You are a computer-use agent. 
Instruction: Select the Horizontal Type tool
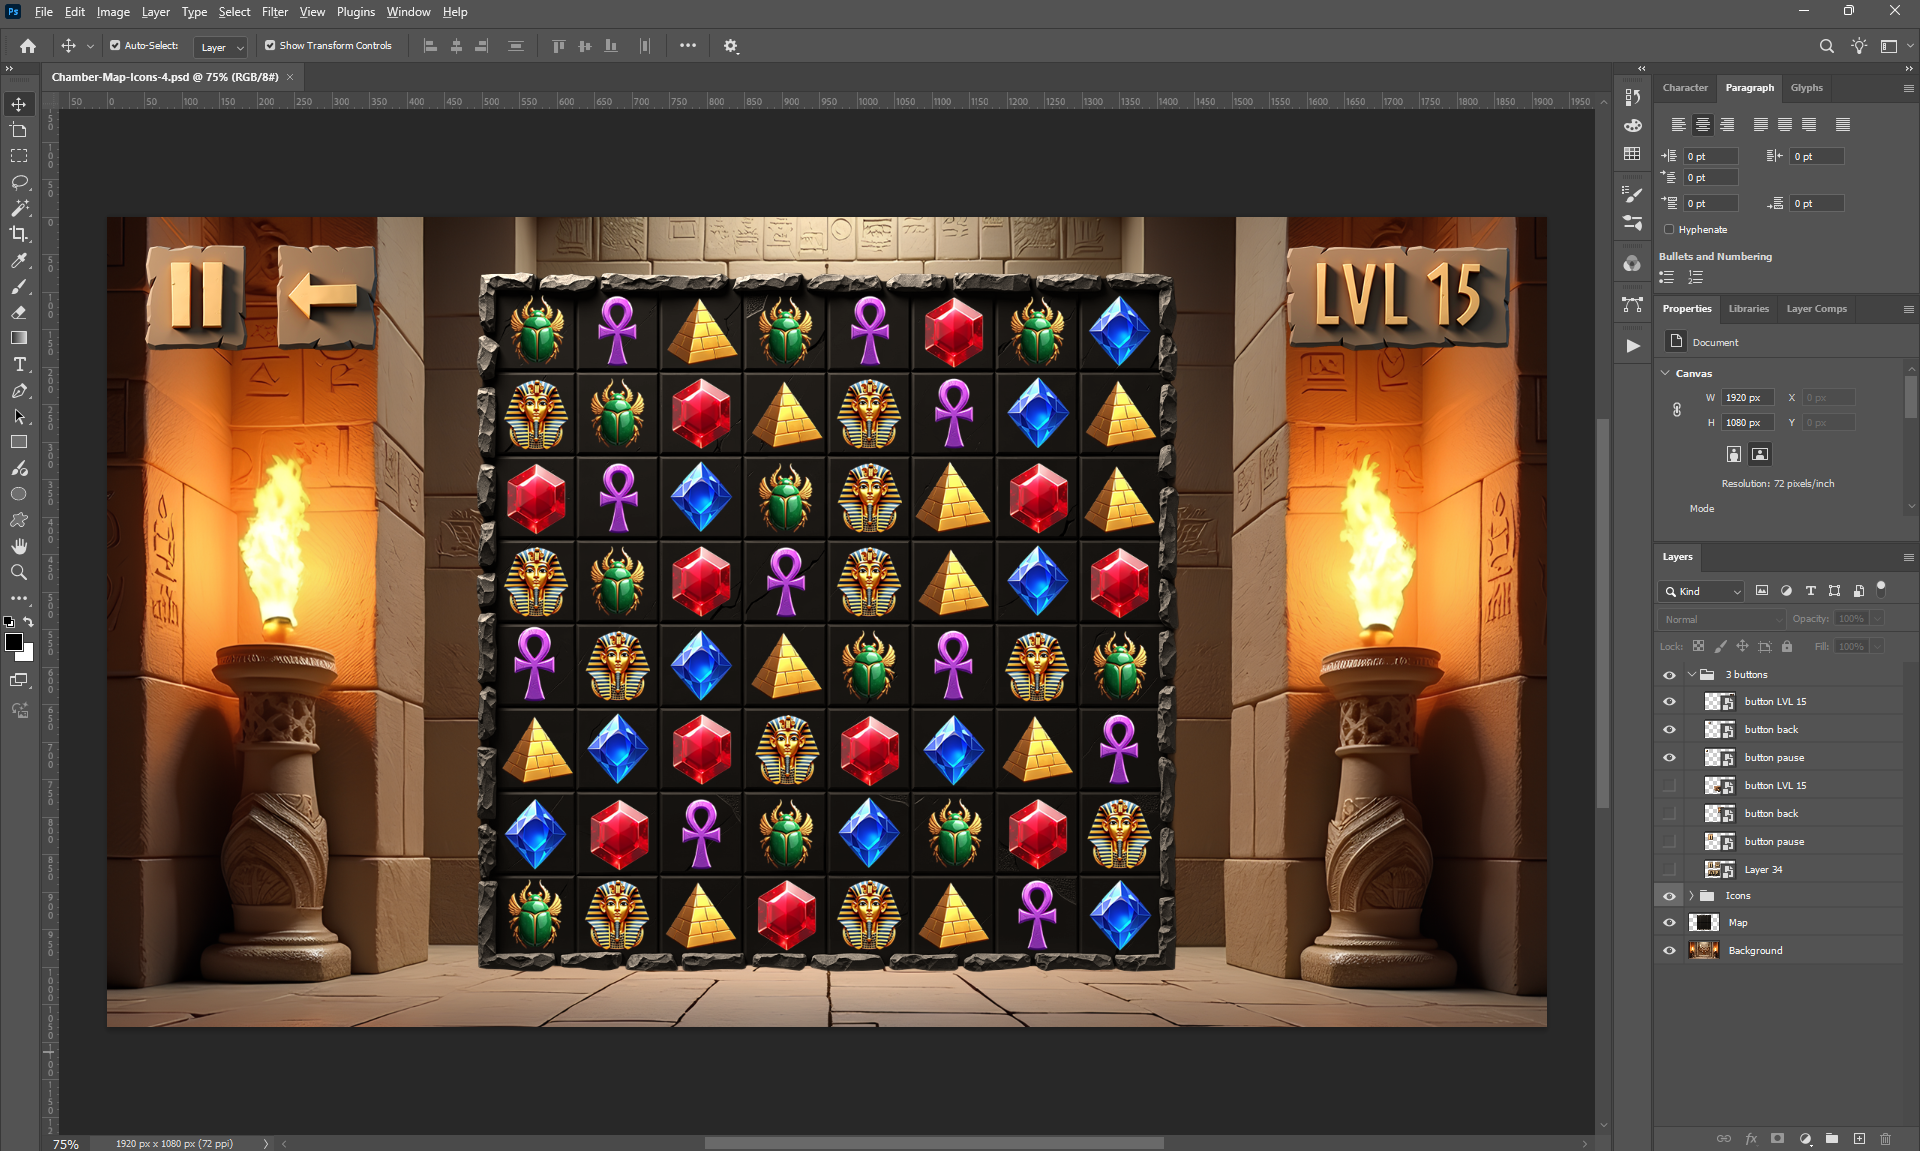pyautogui.click(x=19, y=364)
